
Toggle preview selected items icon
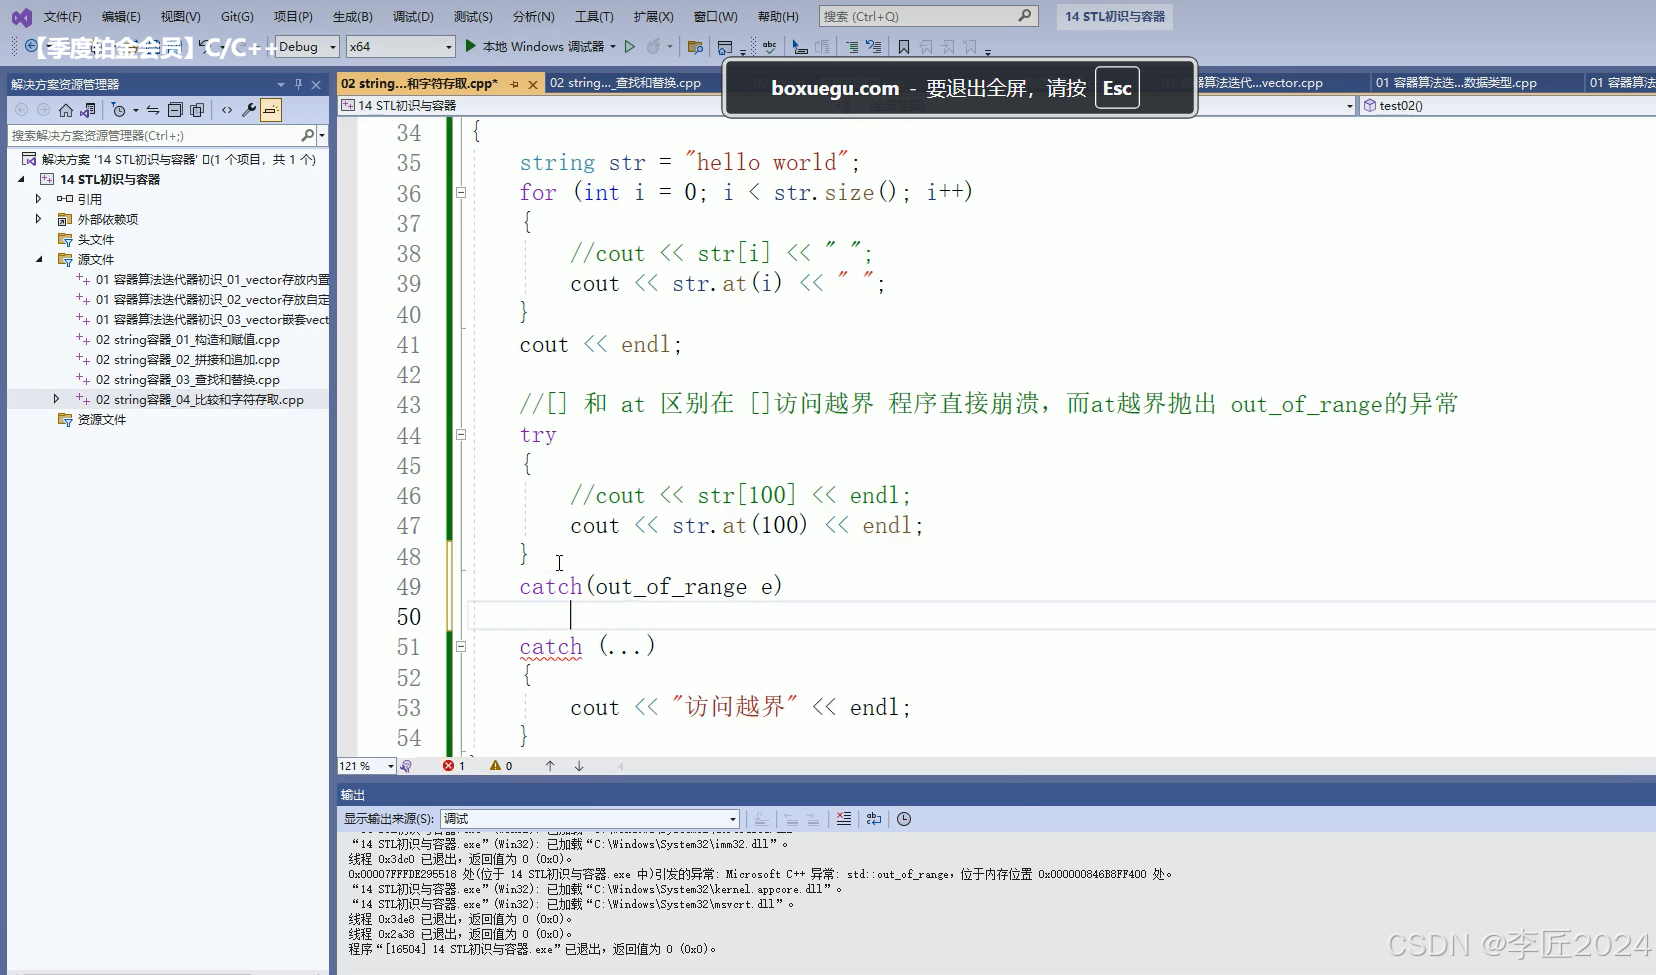(271, 110)
